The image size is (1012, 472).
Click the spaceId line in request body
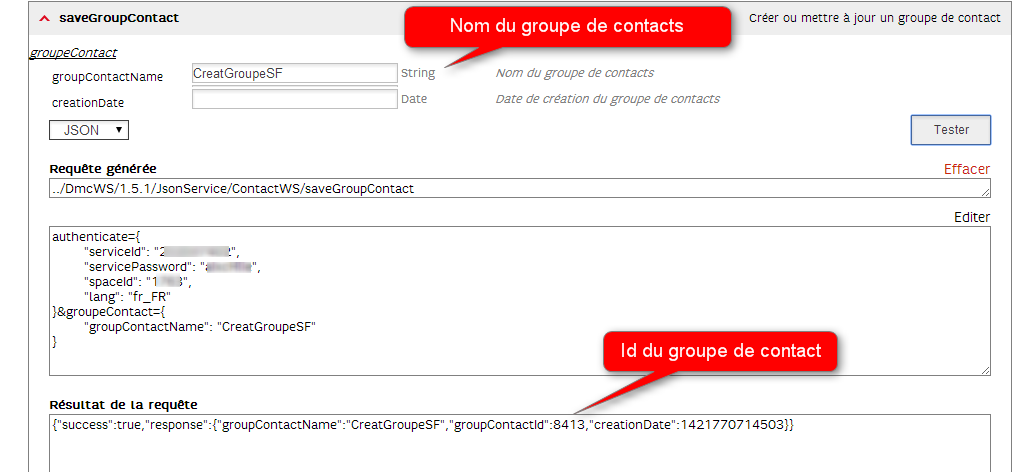click(138, 282)
